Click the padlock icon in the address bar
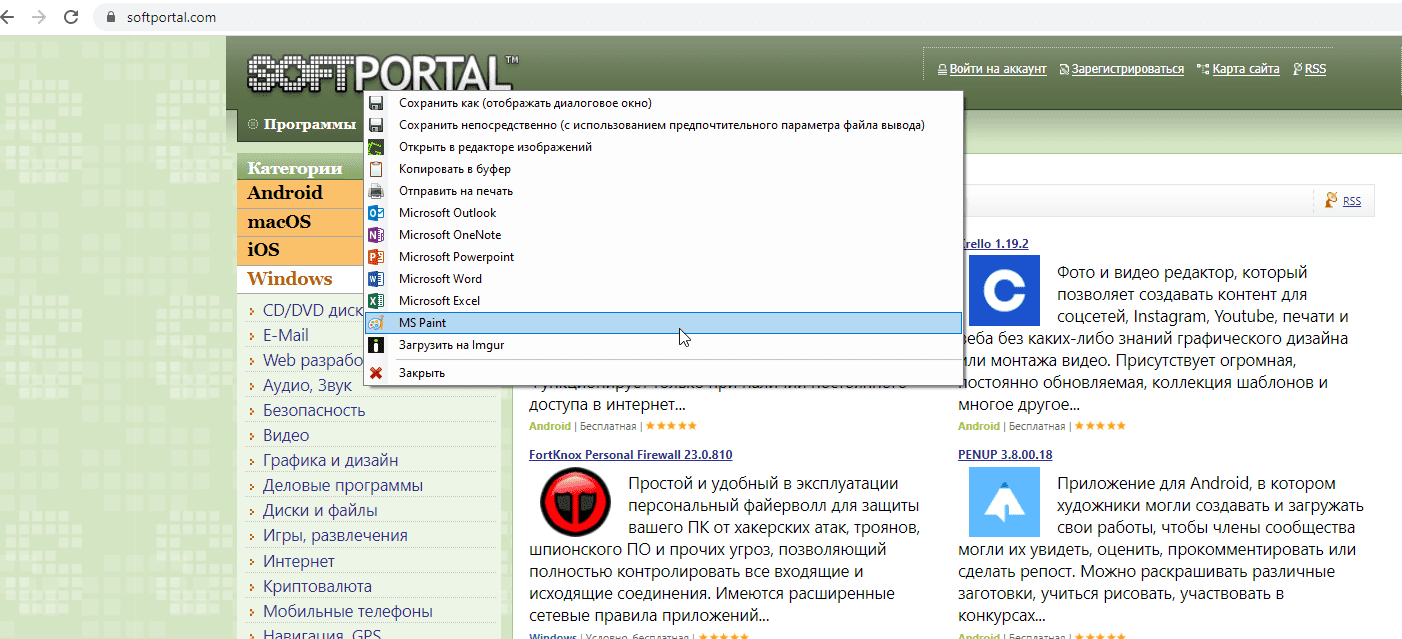1402x639 pixels. (111, 18)
